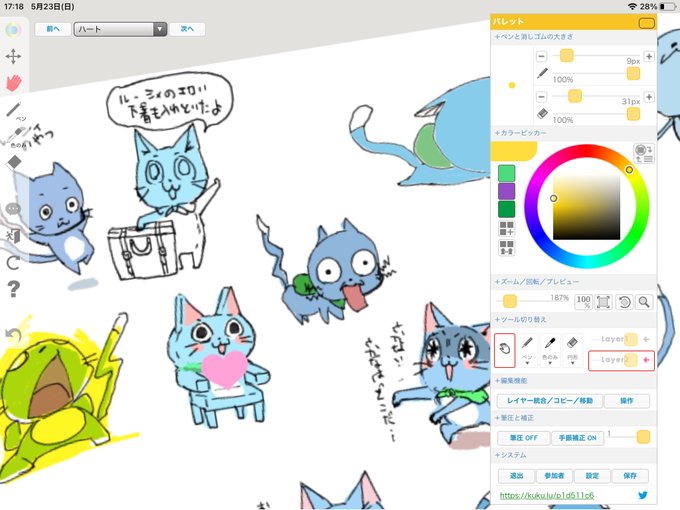
Task: Open the eyedropper mode dropdown
Action: [550, 350]
